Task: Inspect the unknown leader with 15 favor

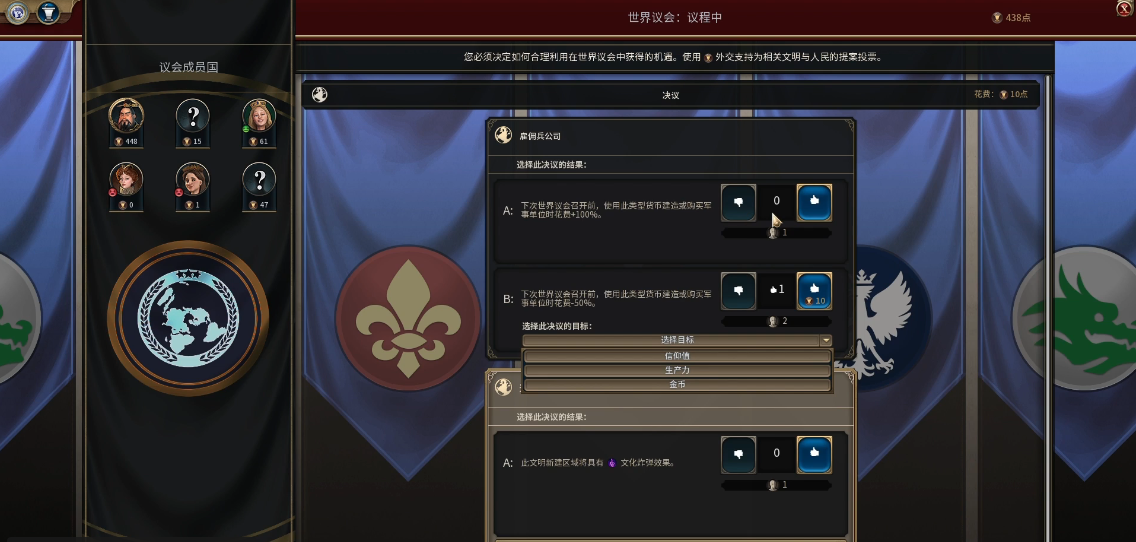Action: pos(193,115)
